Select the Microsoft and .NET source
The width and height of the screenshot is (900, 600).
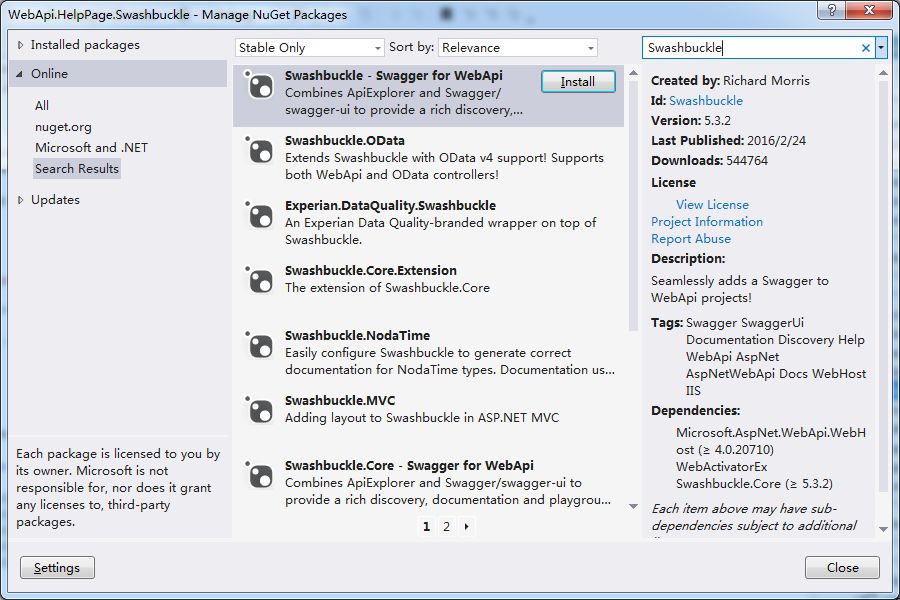coord(91,148)
